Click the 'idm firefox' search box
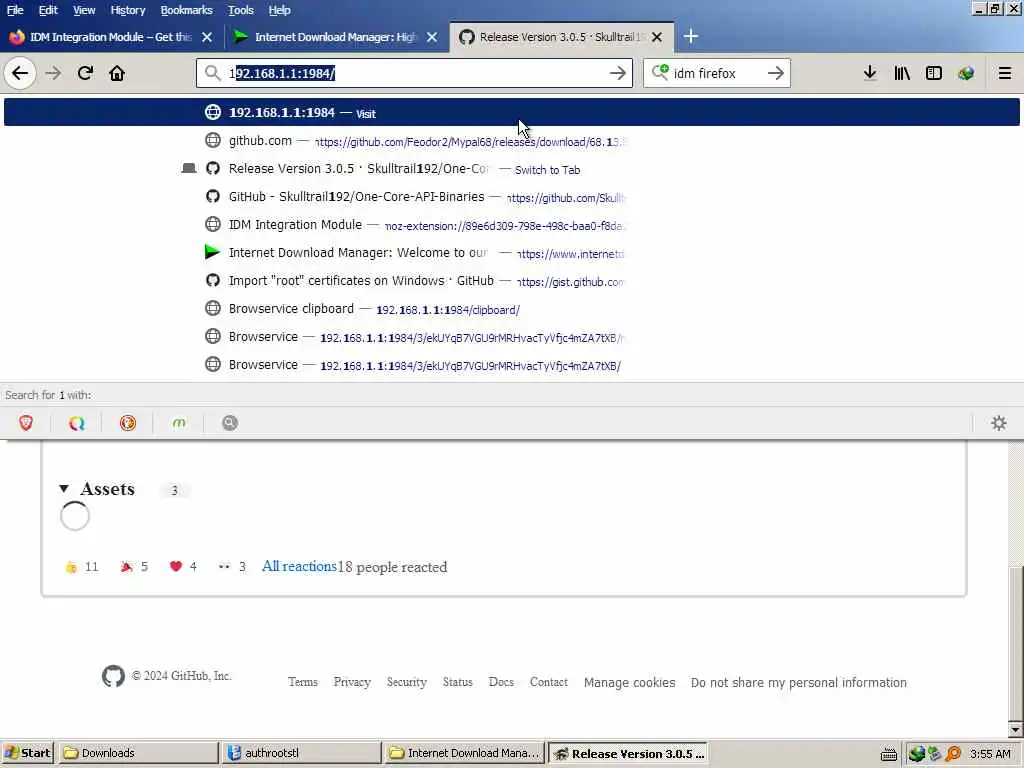Image resolution: width=1024 pixels, height=768 pixels. pyautogui.click(x=717, y=73)
